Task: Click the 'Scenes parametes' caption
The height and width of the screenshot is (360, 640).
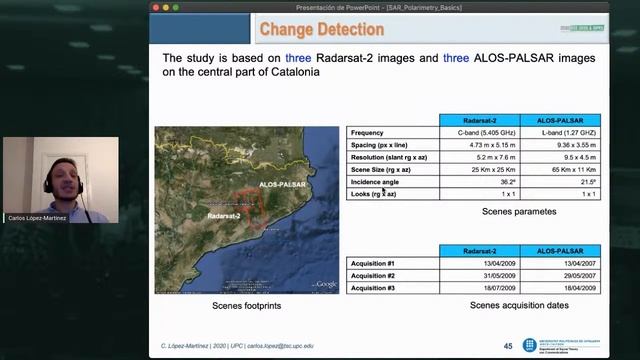Action: [x=519, y=211]
